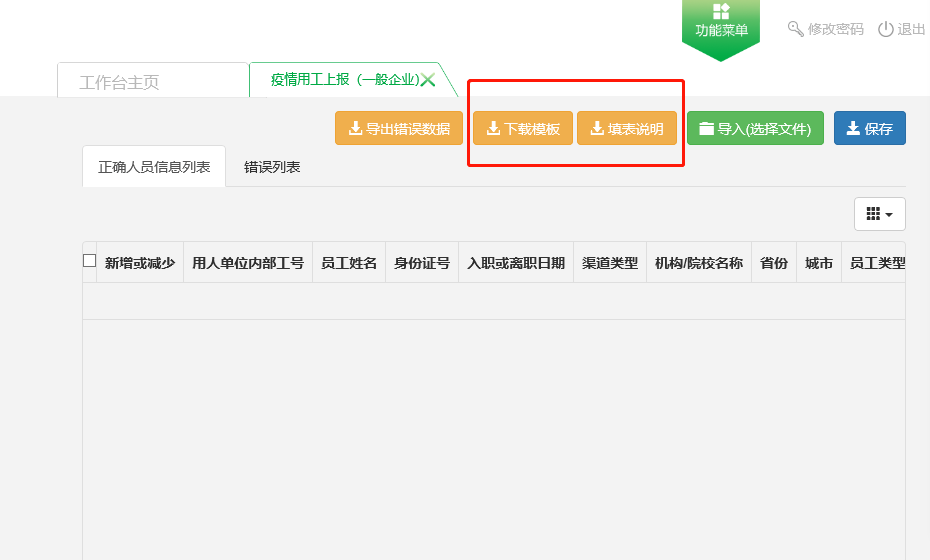Image resolution: width=930 pixels, height=560 pixels.
Task: Click the key icon beside 修改密码
Action: coord(796,29)
